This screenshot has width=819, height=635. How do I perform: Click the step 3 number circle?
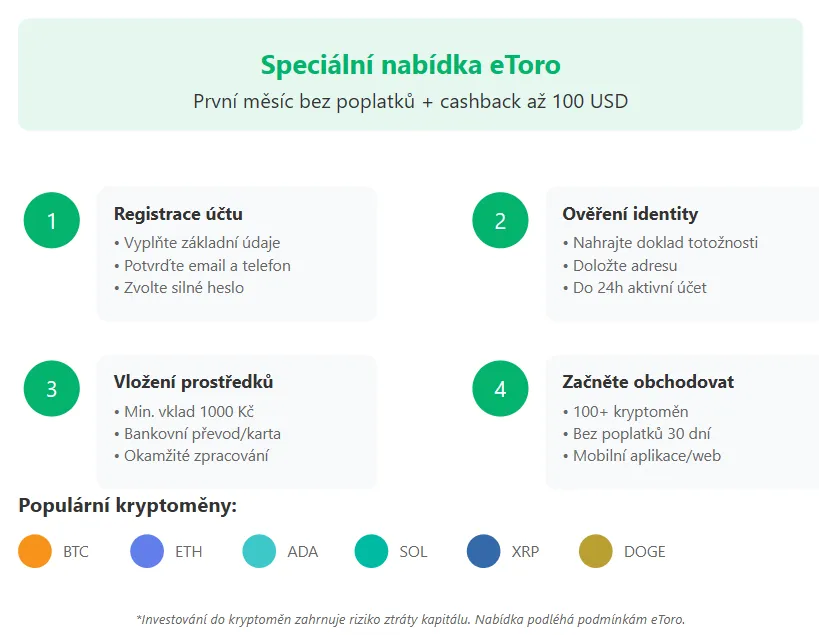pos(52,388)
